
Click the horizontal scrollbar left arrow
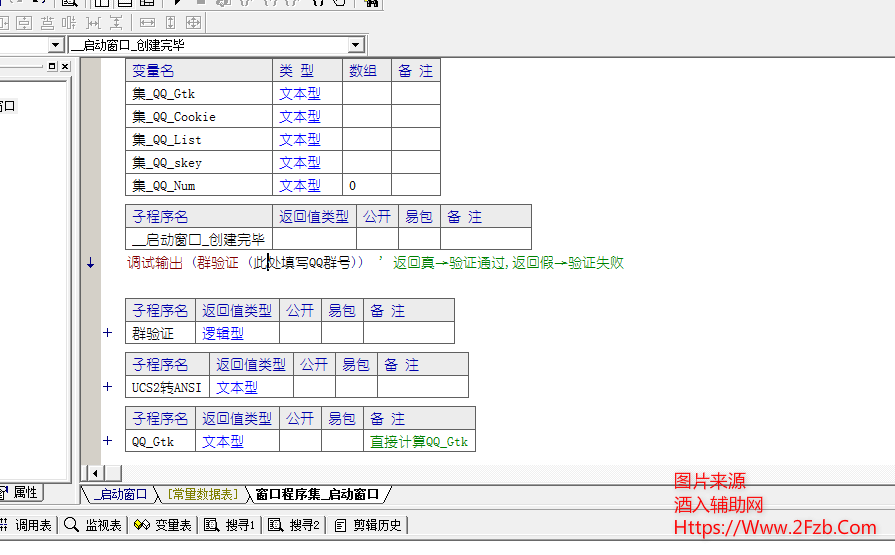(x=95, y=472)
